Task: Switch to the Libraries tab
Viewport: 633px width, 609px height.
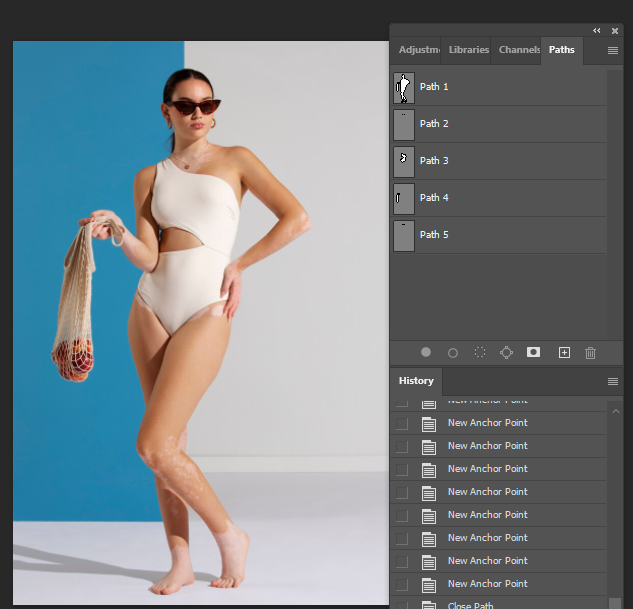Action: pyautogui.click(x=465, y=50)
